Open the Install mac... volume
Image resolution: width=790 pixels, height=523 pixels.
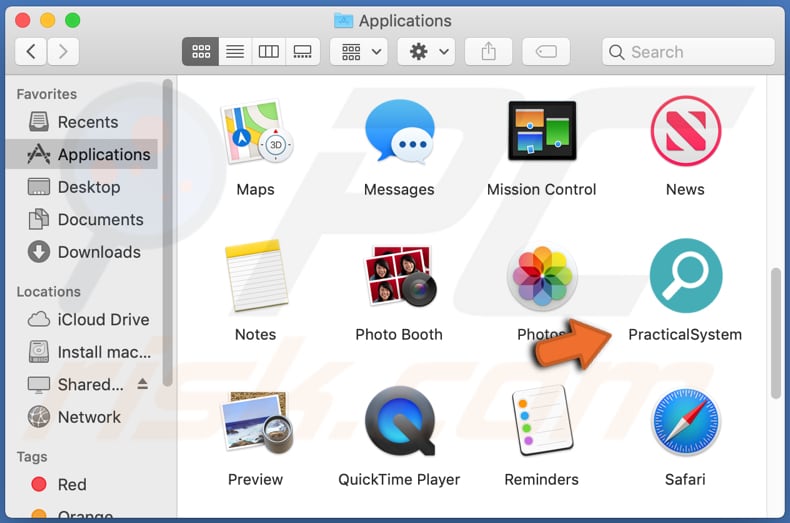[82, 352]
